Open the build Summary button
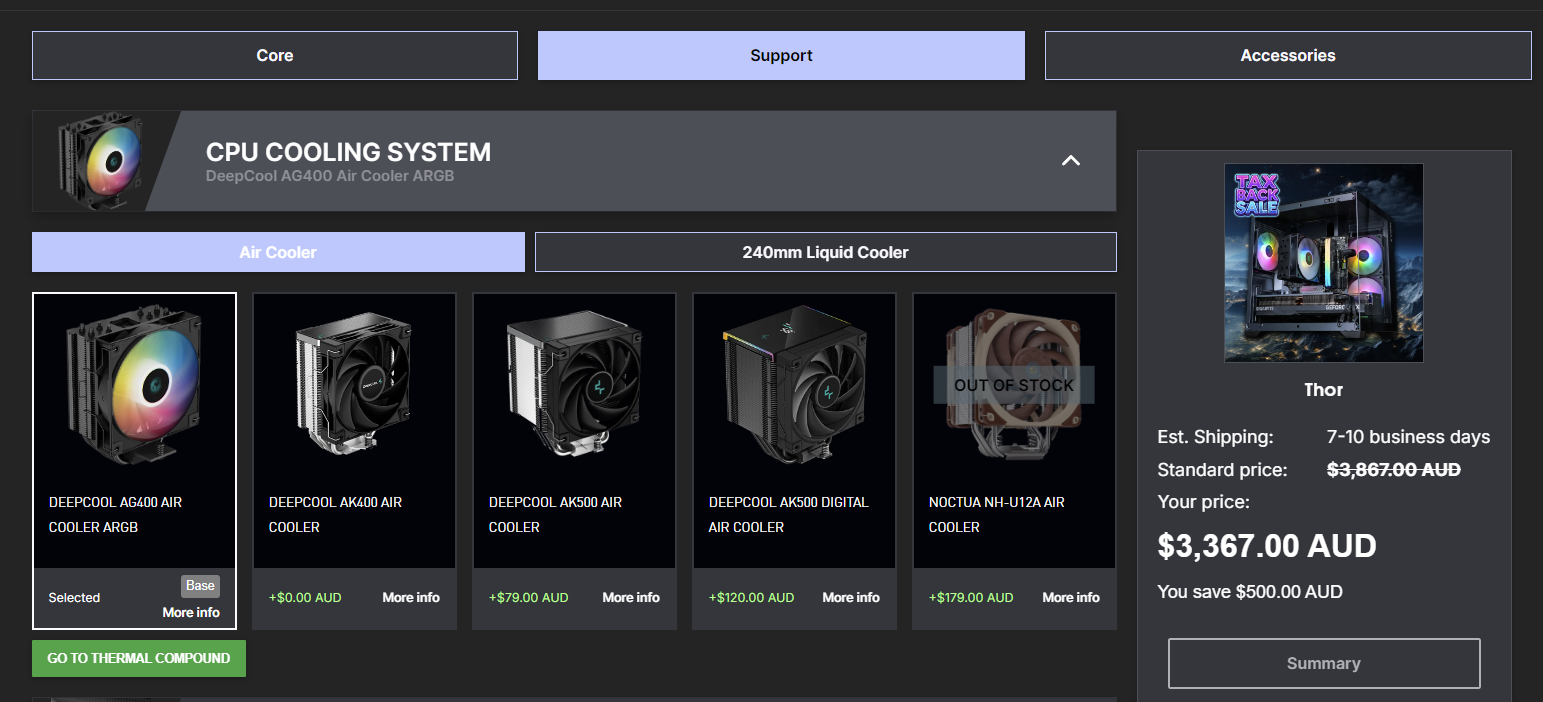1543x702 pixels. pyautogui.click(x=1324, y=663)
